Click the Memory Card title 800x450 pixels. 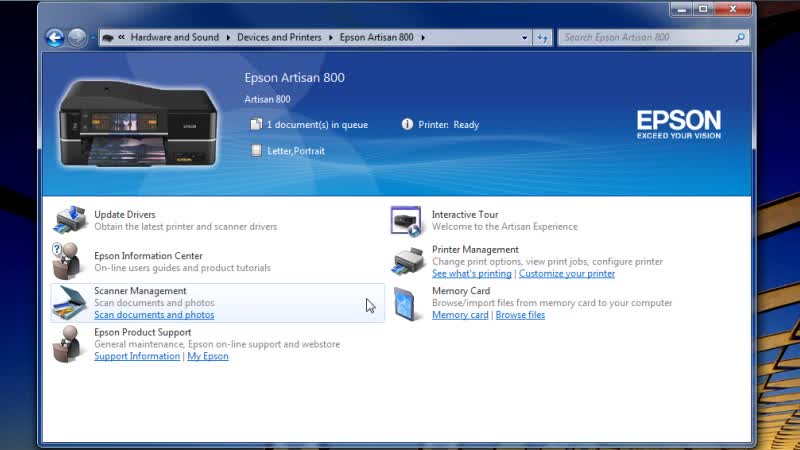point(461,291)
